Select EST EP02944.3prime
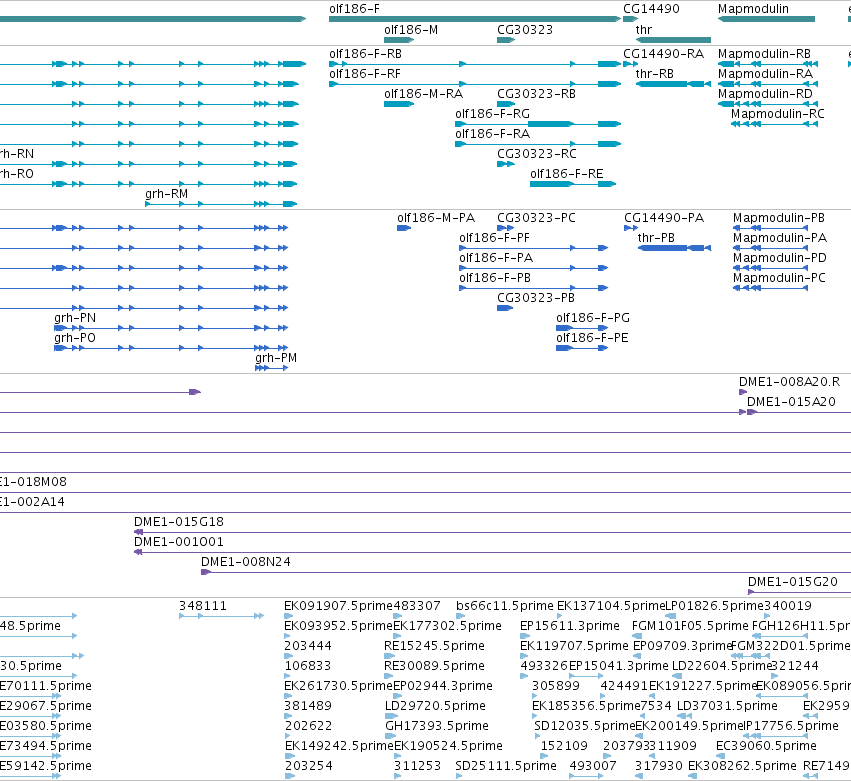 [x=443, y=687]
